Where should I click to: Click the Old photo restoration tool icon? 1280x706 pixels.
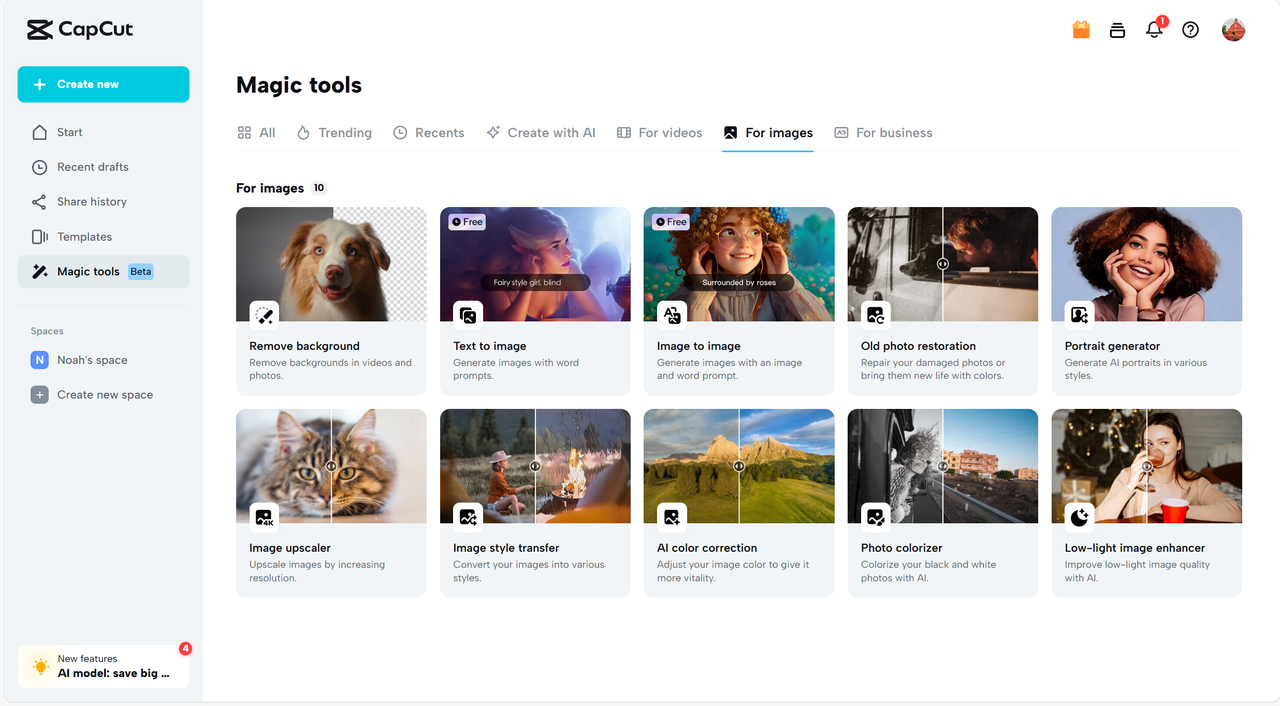pos(876,316)
